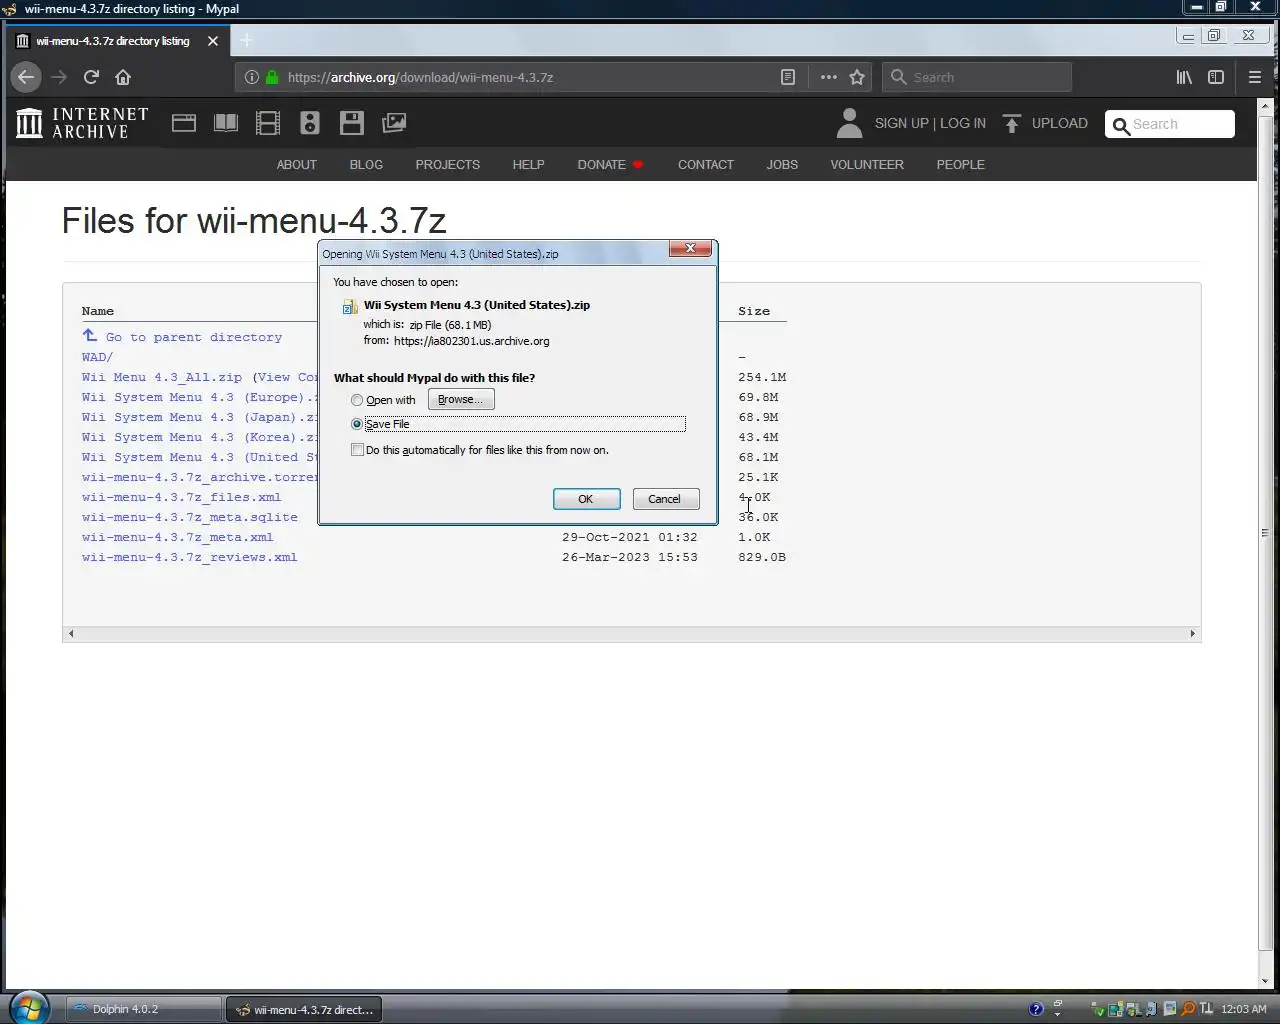The height and width of the screenshot is (1024, 1280).
Task: Open the JOBS nav item
Action: [x=782, y=165]
